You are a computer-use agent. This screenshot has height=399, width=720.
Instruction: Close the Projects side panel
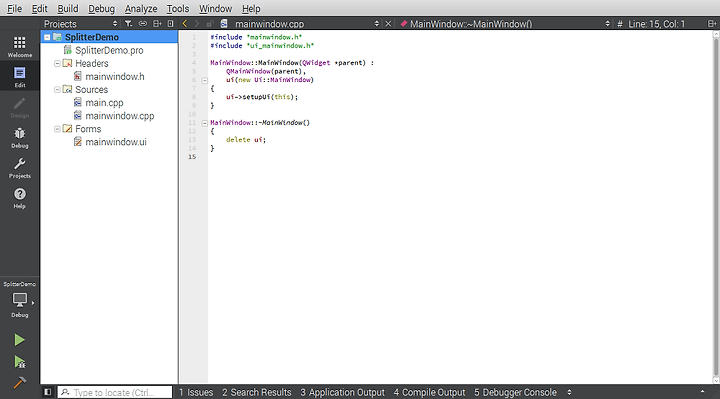pyautogui.click(x=170, y=23)
